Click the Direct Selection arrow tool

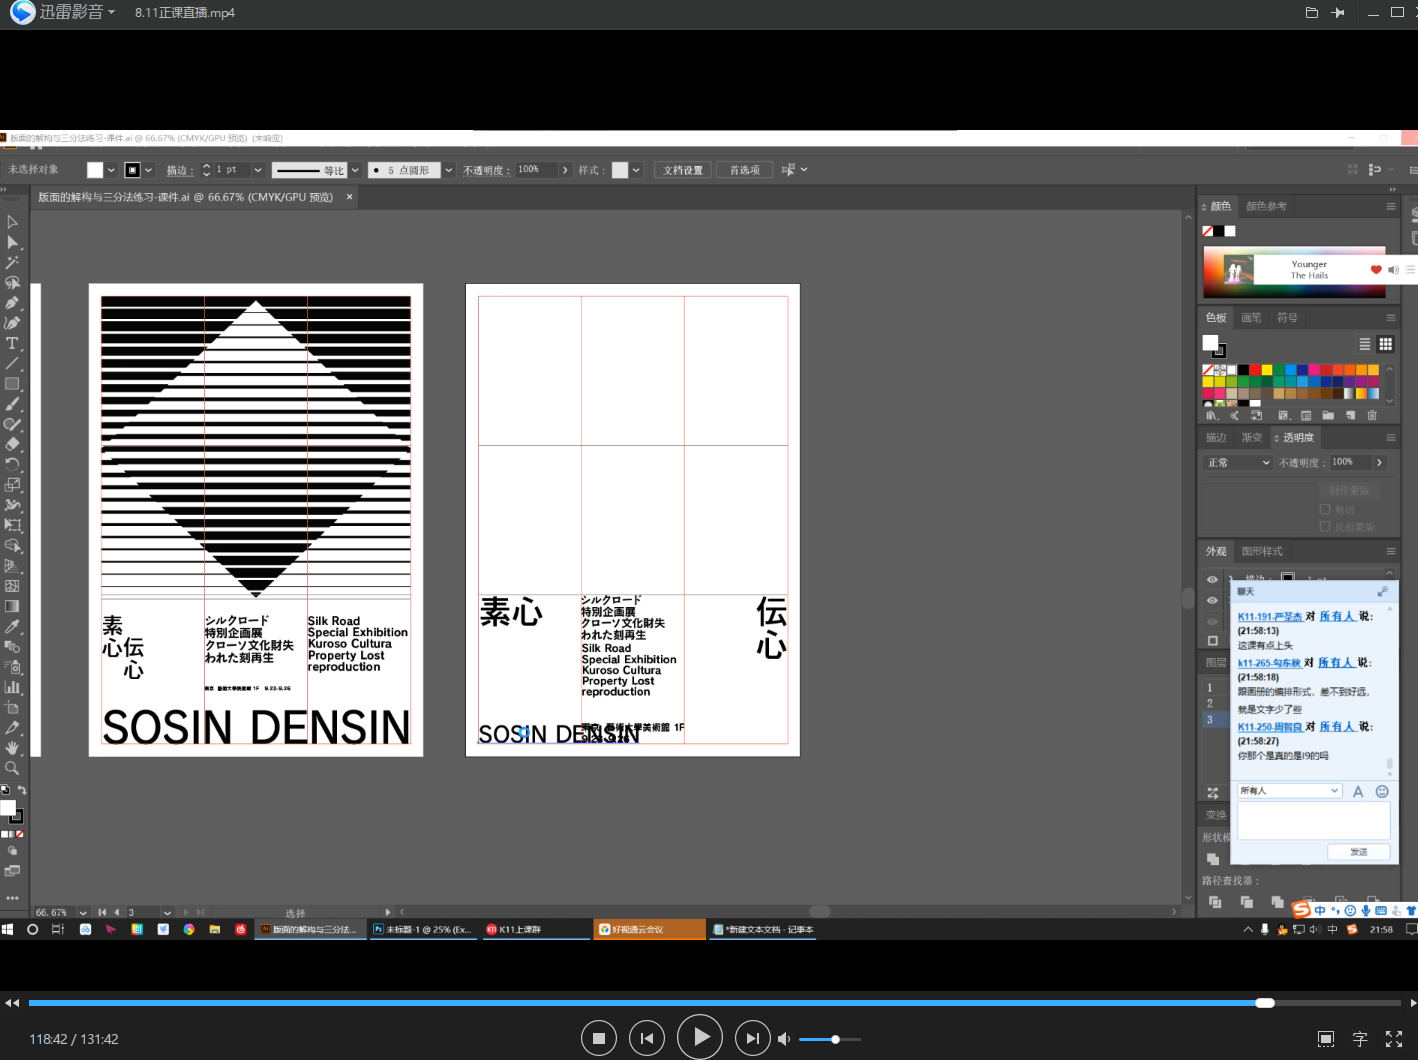12,242
